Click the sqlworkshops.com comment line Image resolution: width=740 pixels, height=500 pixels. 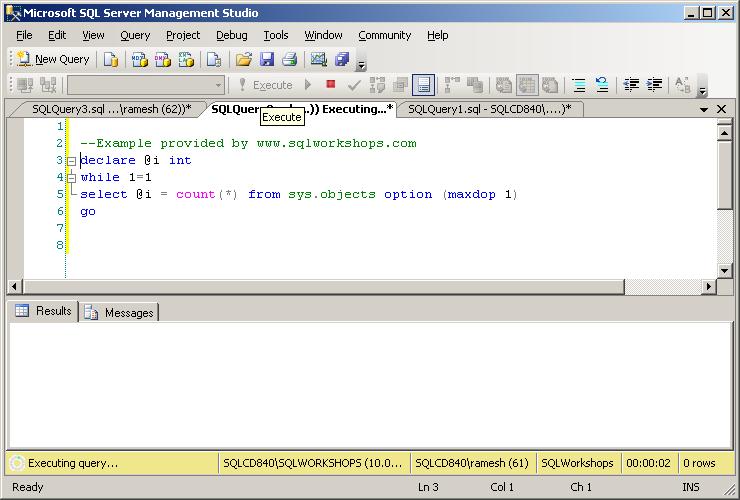coord(248,144)
